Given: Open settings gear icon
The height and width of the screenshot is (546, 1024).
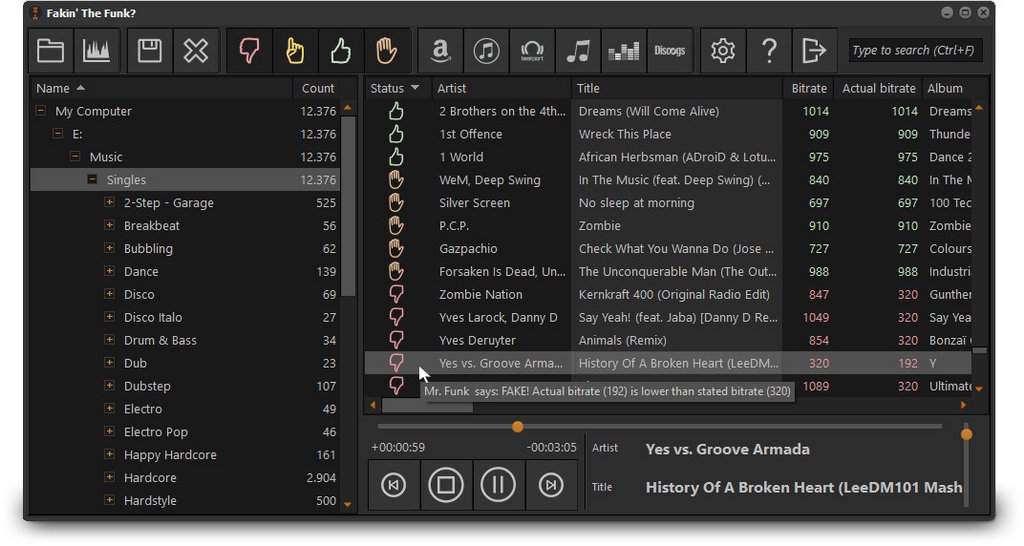Looking at the screenshot, I should point(723,50).
